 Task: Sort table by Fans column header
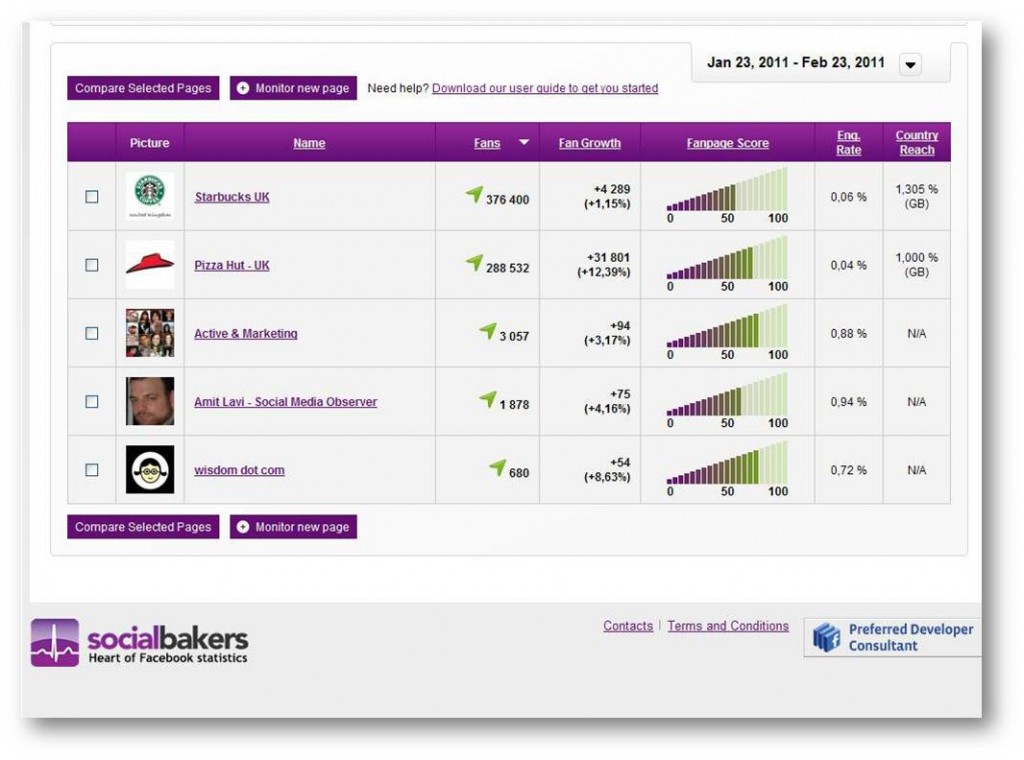click(487, 143)
